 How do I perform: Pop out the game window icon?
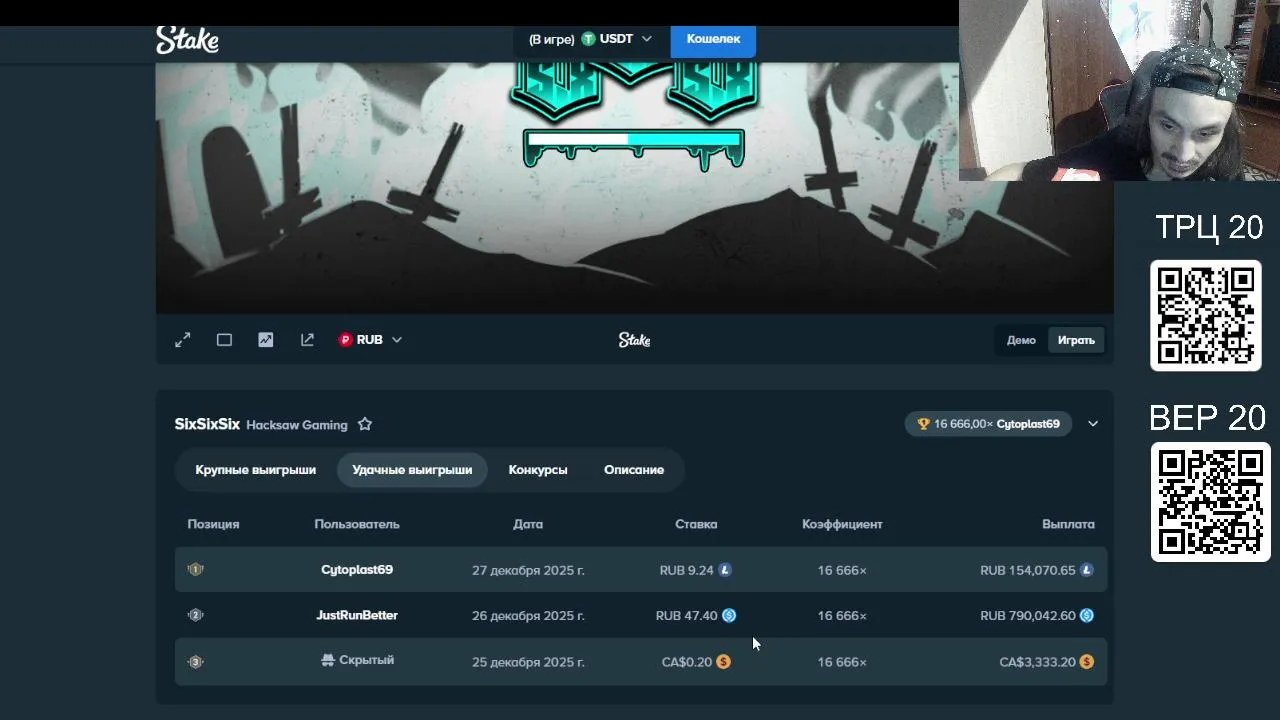[x=307, y=340]
